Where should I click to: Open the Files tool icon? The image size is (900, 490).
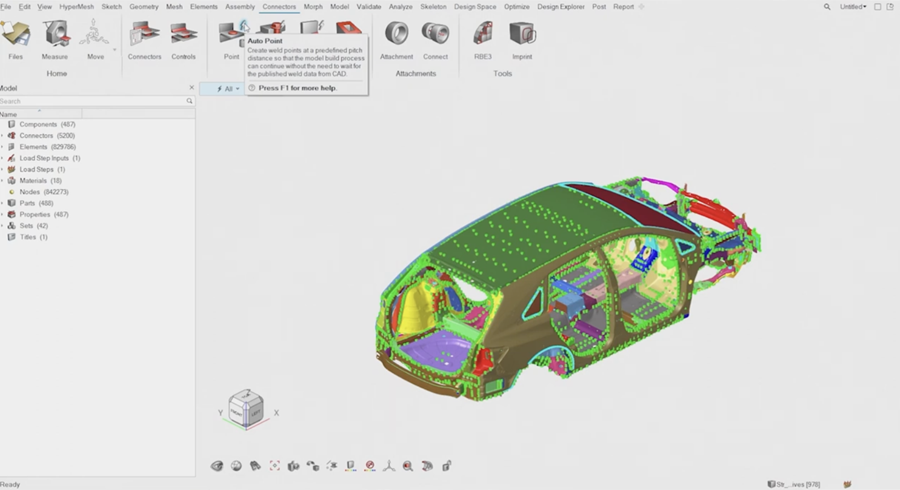point(15,34)
